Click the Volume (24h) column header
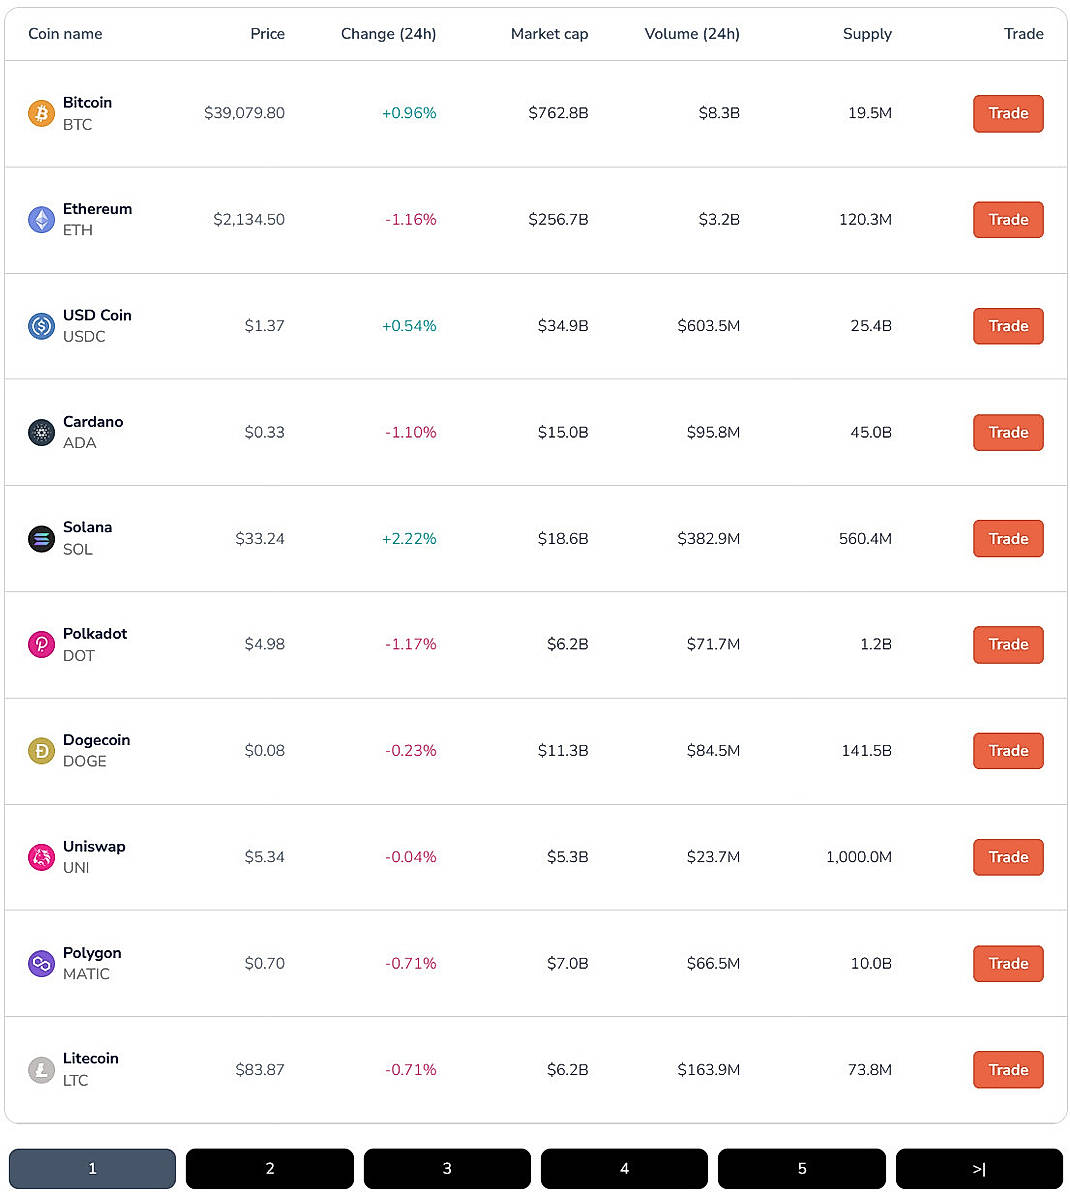Viewport: 1070px width, 1199px height. (x=692, y=33)
